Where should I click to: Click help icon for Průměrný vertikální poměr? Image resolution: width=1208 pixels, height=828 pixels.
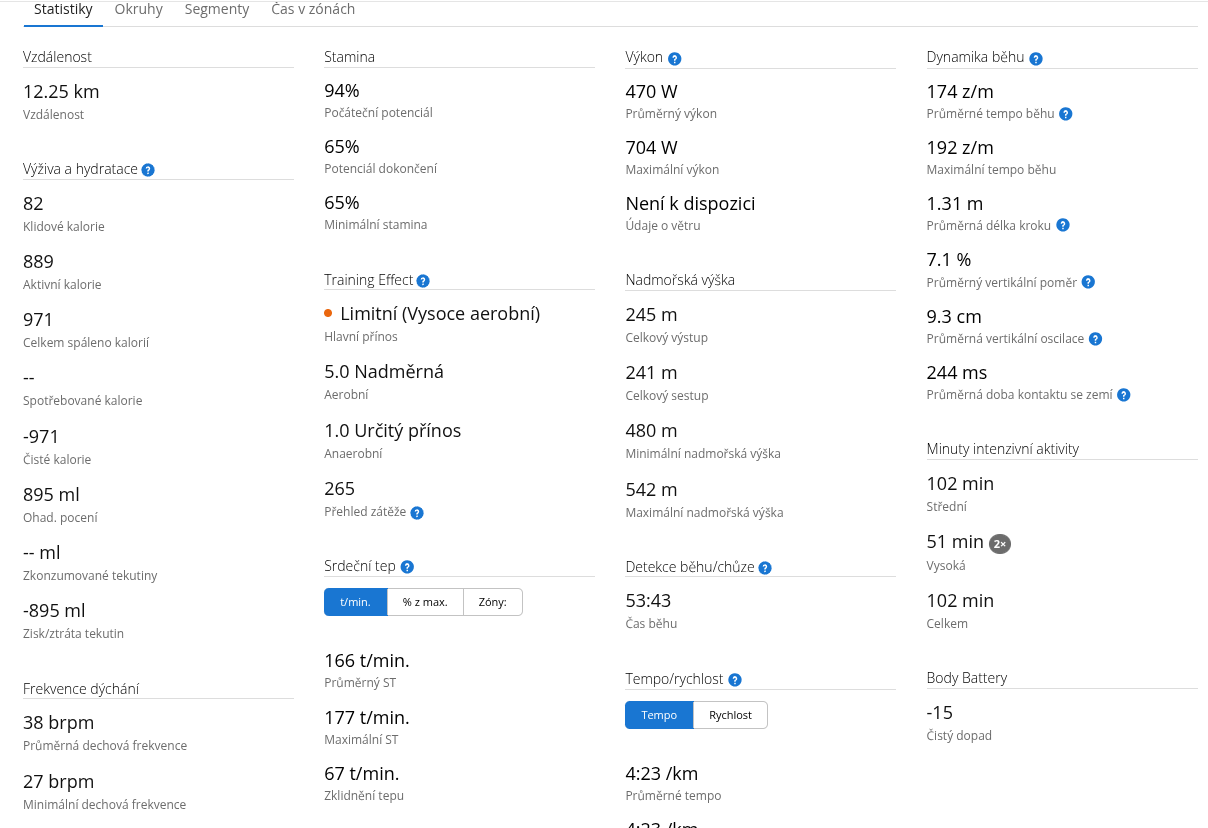click(1088, 283)
